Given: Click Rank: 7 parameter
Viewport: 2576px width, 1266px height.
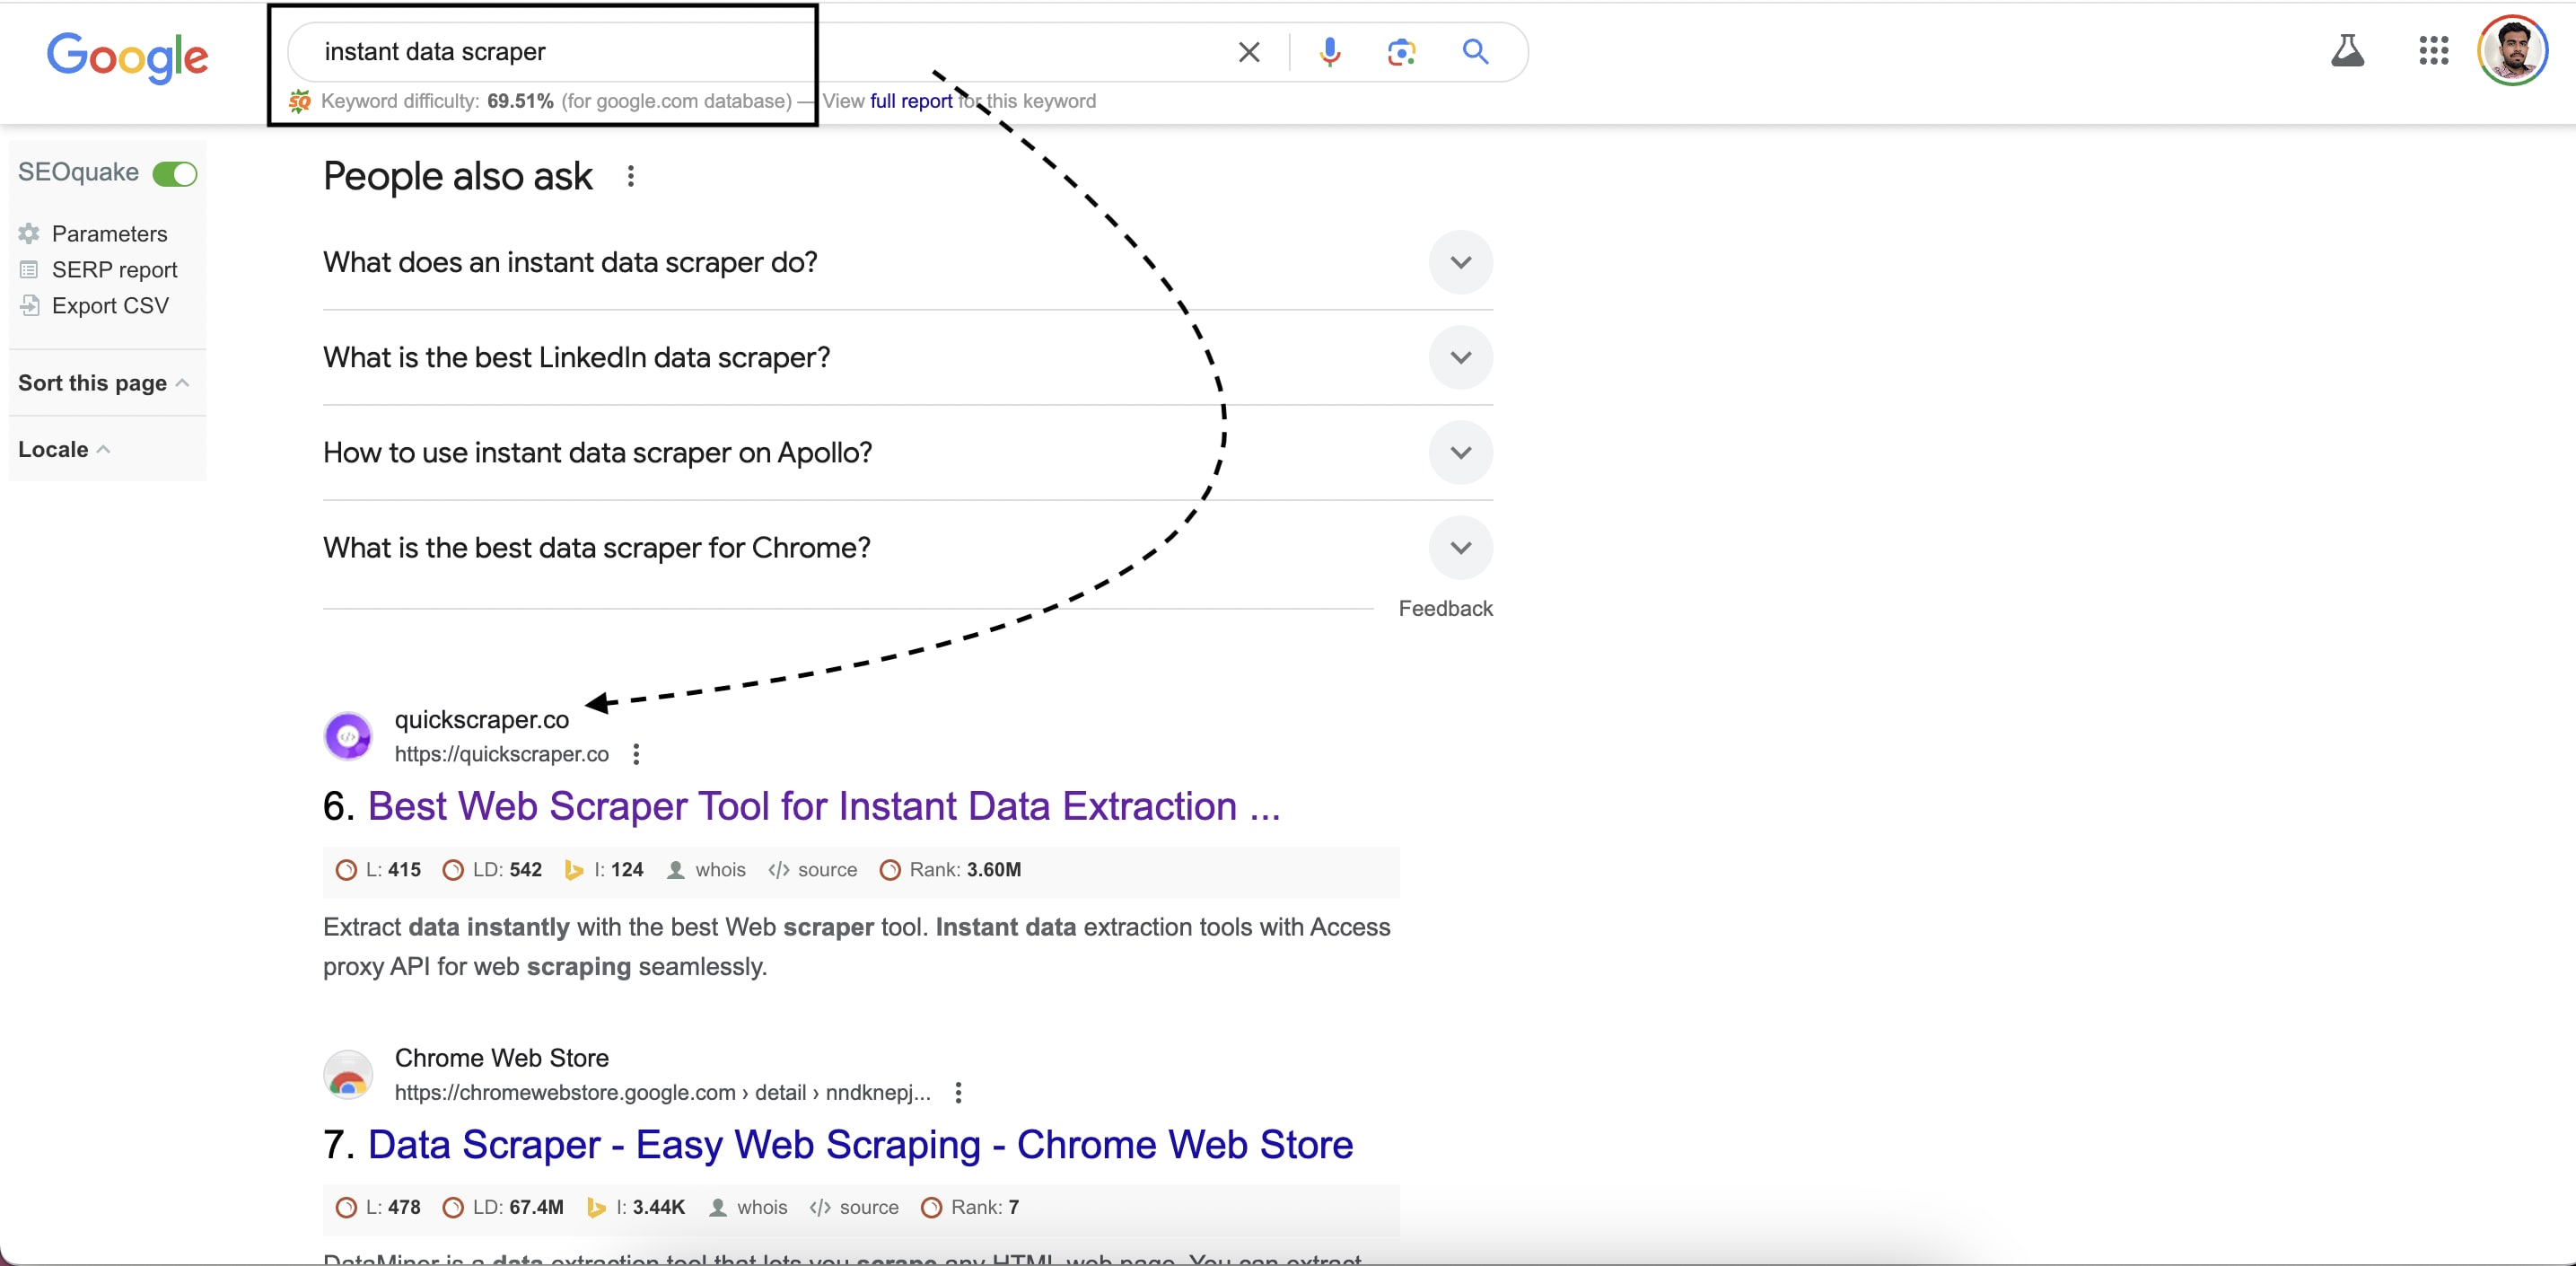Looking at the screenshot, I should (970, 1208).
